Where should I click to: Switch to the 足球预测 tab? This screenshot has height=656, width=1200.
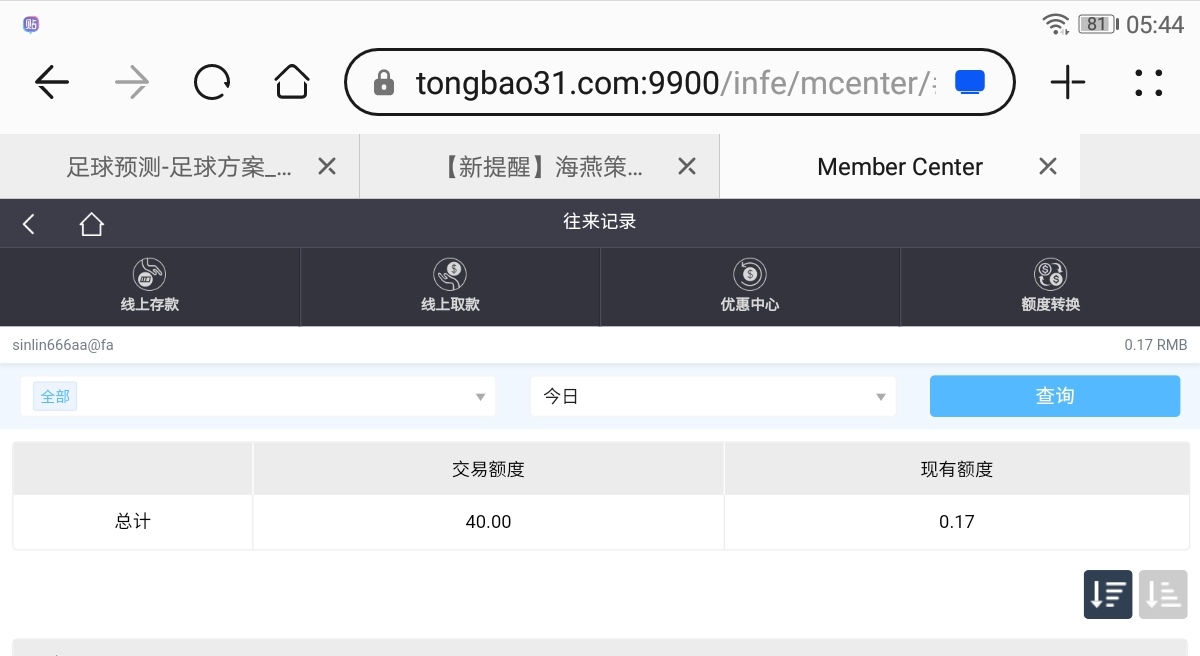tap(180, 167)
